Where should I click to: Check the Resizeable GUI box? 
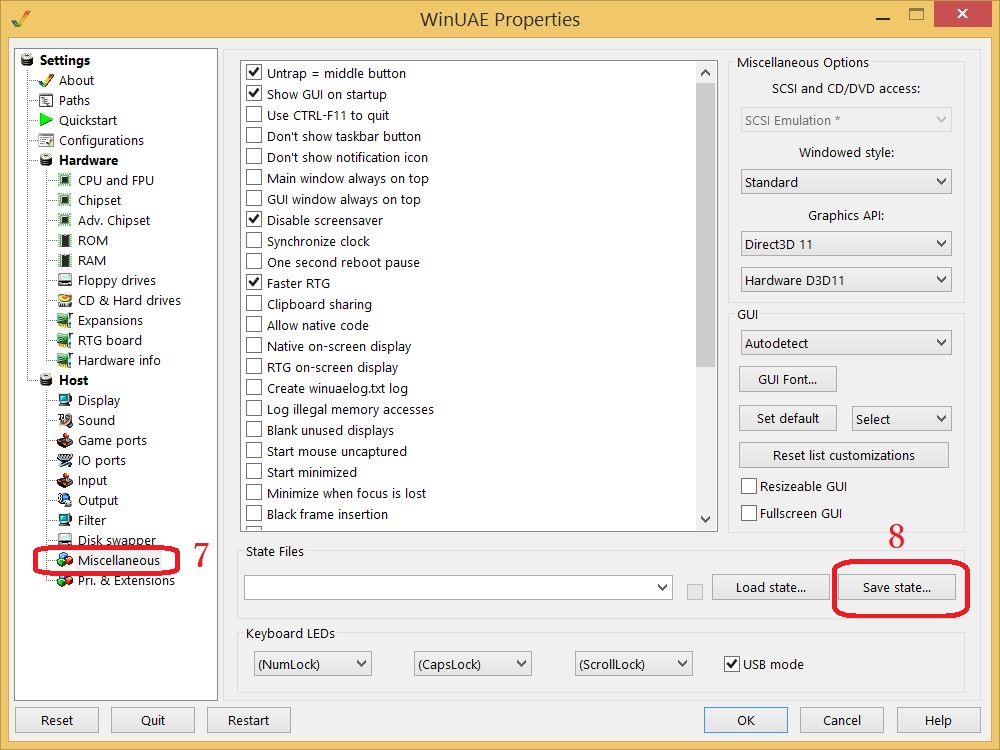749,486
